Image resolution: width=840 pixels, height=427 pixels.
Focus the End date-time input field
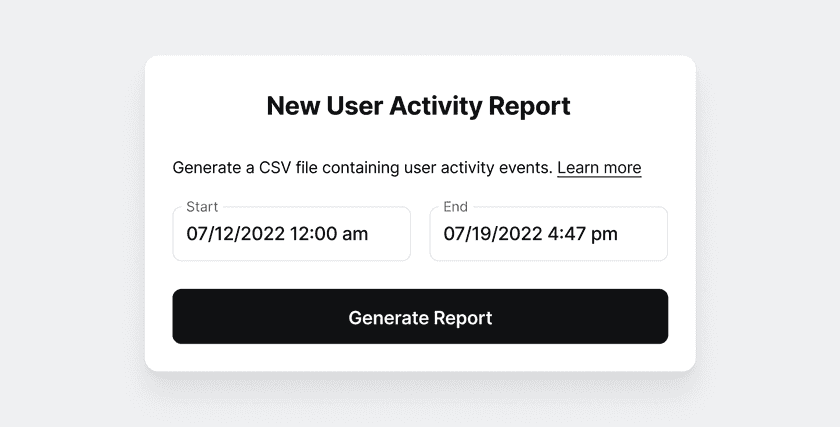548,234
